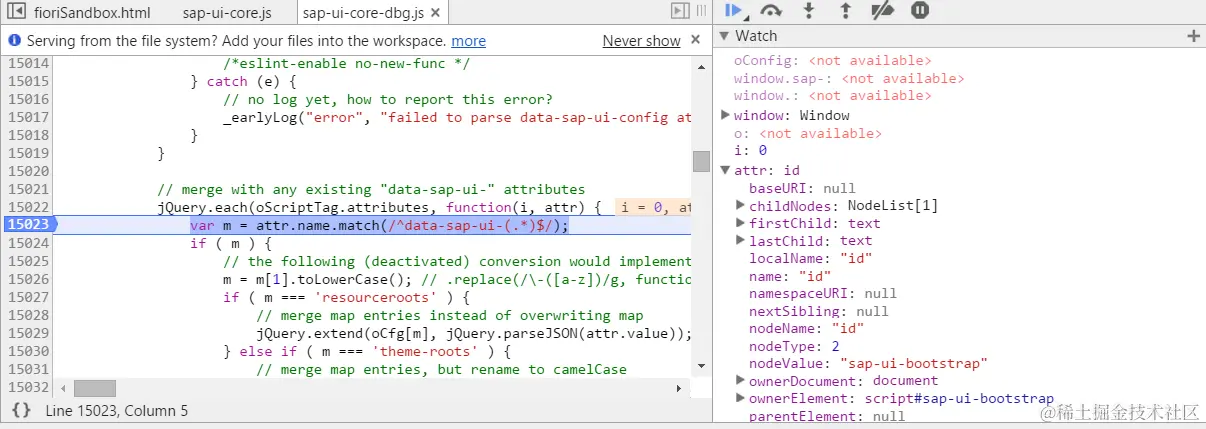
Task: Click 'Never show' in info bar
Action: point(641,41)
